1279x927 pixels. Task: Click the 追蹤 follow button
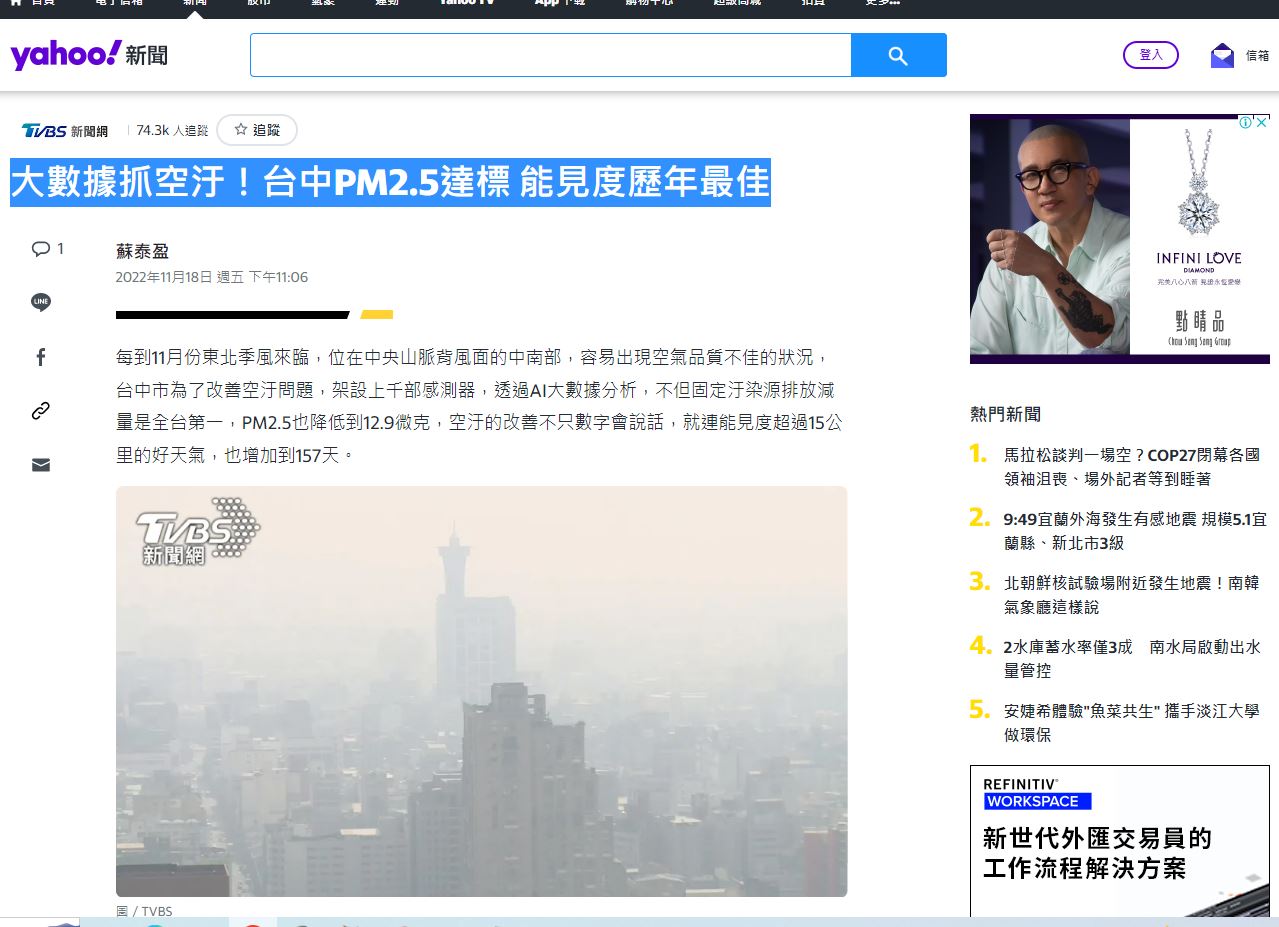(257, 130)
